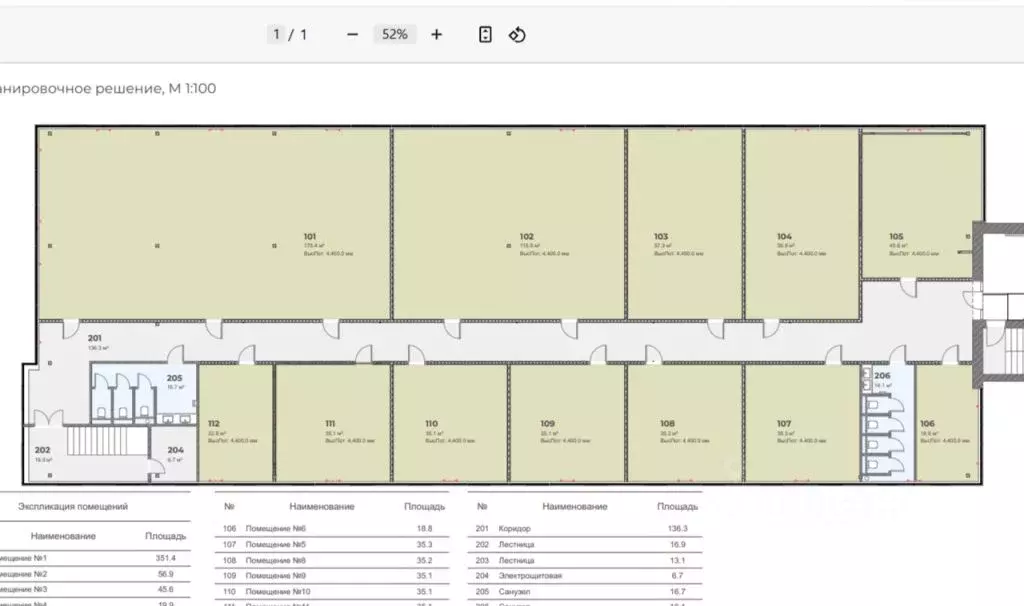Select room 102 on the floor plan
The height and width of the screenshot is (606, 1024).
[526, 237]
